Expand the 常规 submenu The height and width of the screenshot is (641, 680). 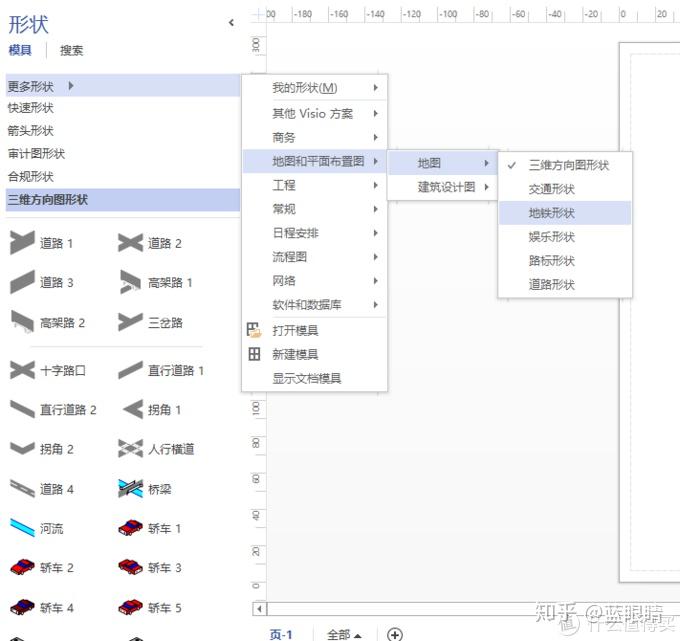tap(314, 209)
